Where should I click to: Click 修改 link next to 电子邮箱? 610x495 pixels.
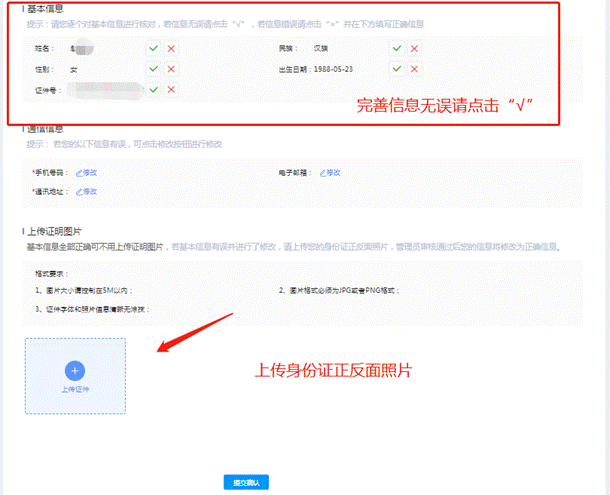coord(330,173)
